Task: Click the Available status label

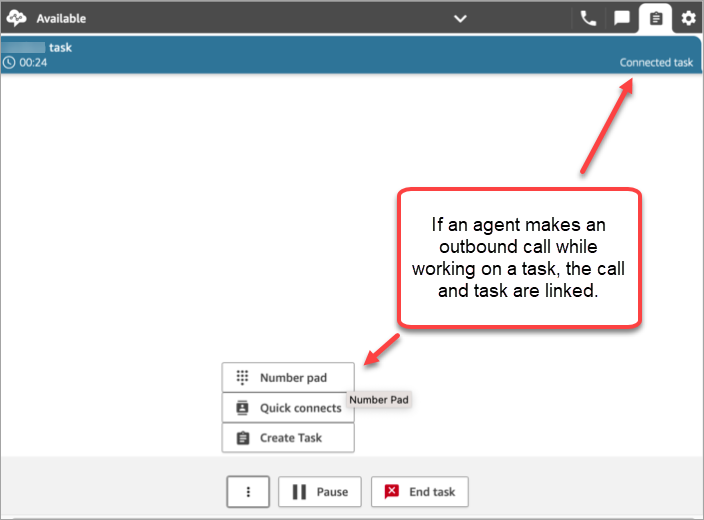Action: point(61,18)
